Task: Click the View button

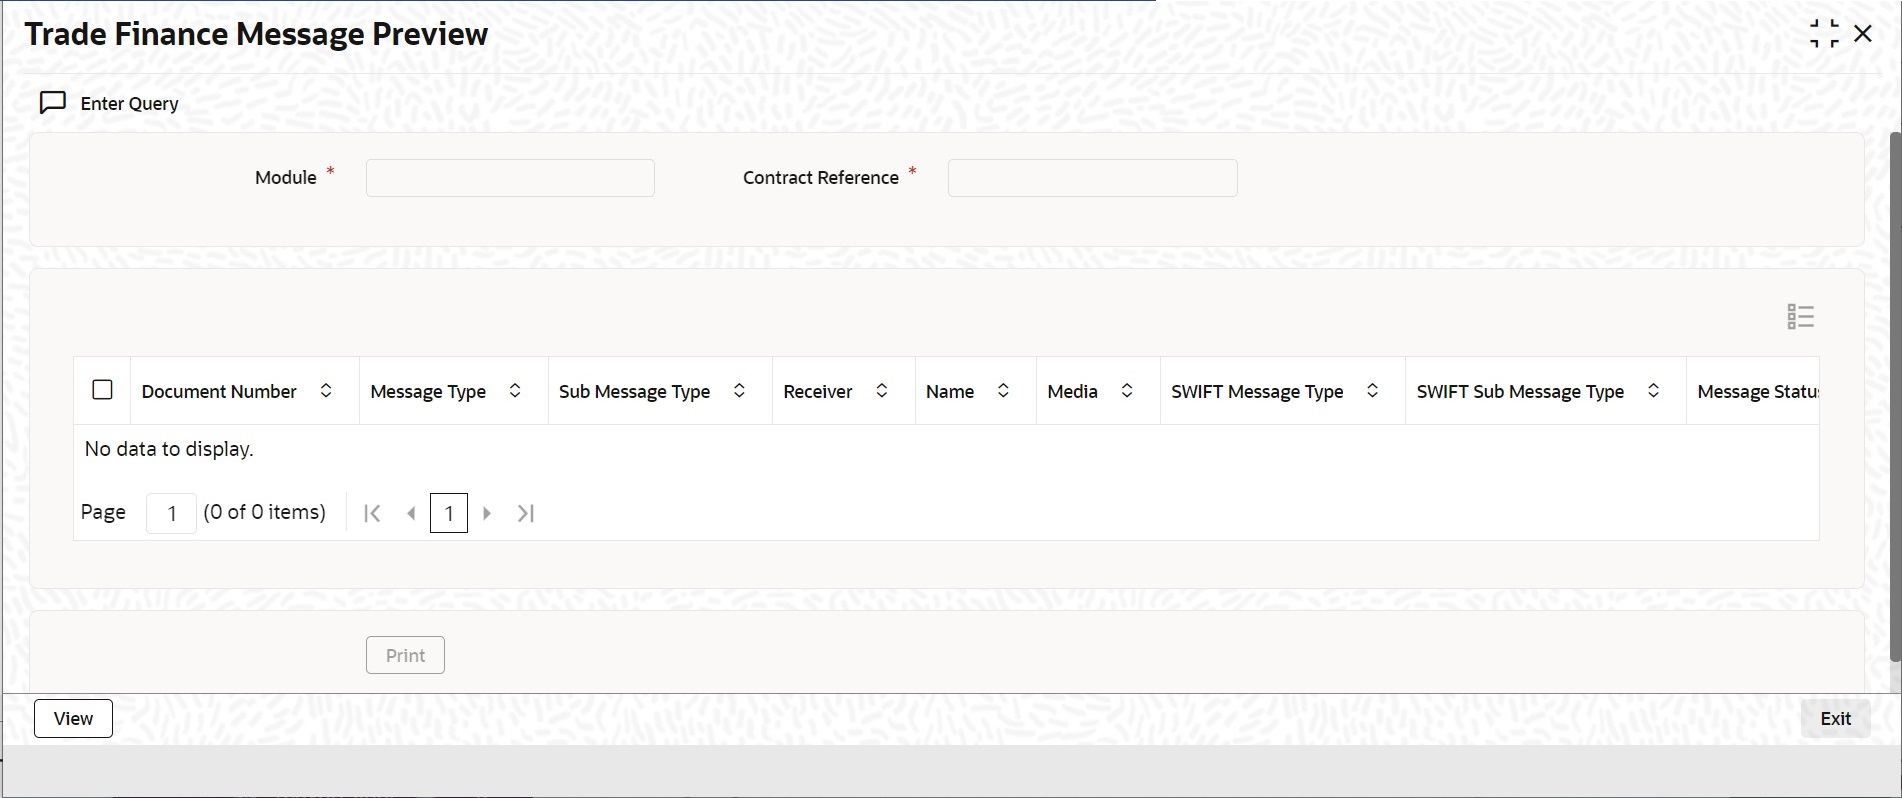Action: [x=73, y=718]
